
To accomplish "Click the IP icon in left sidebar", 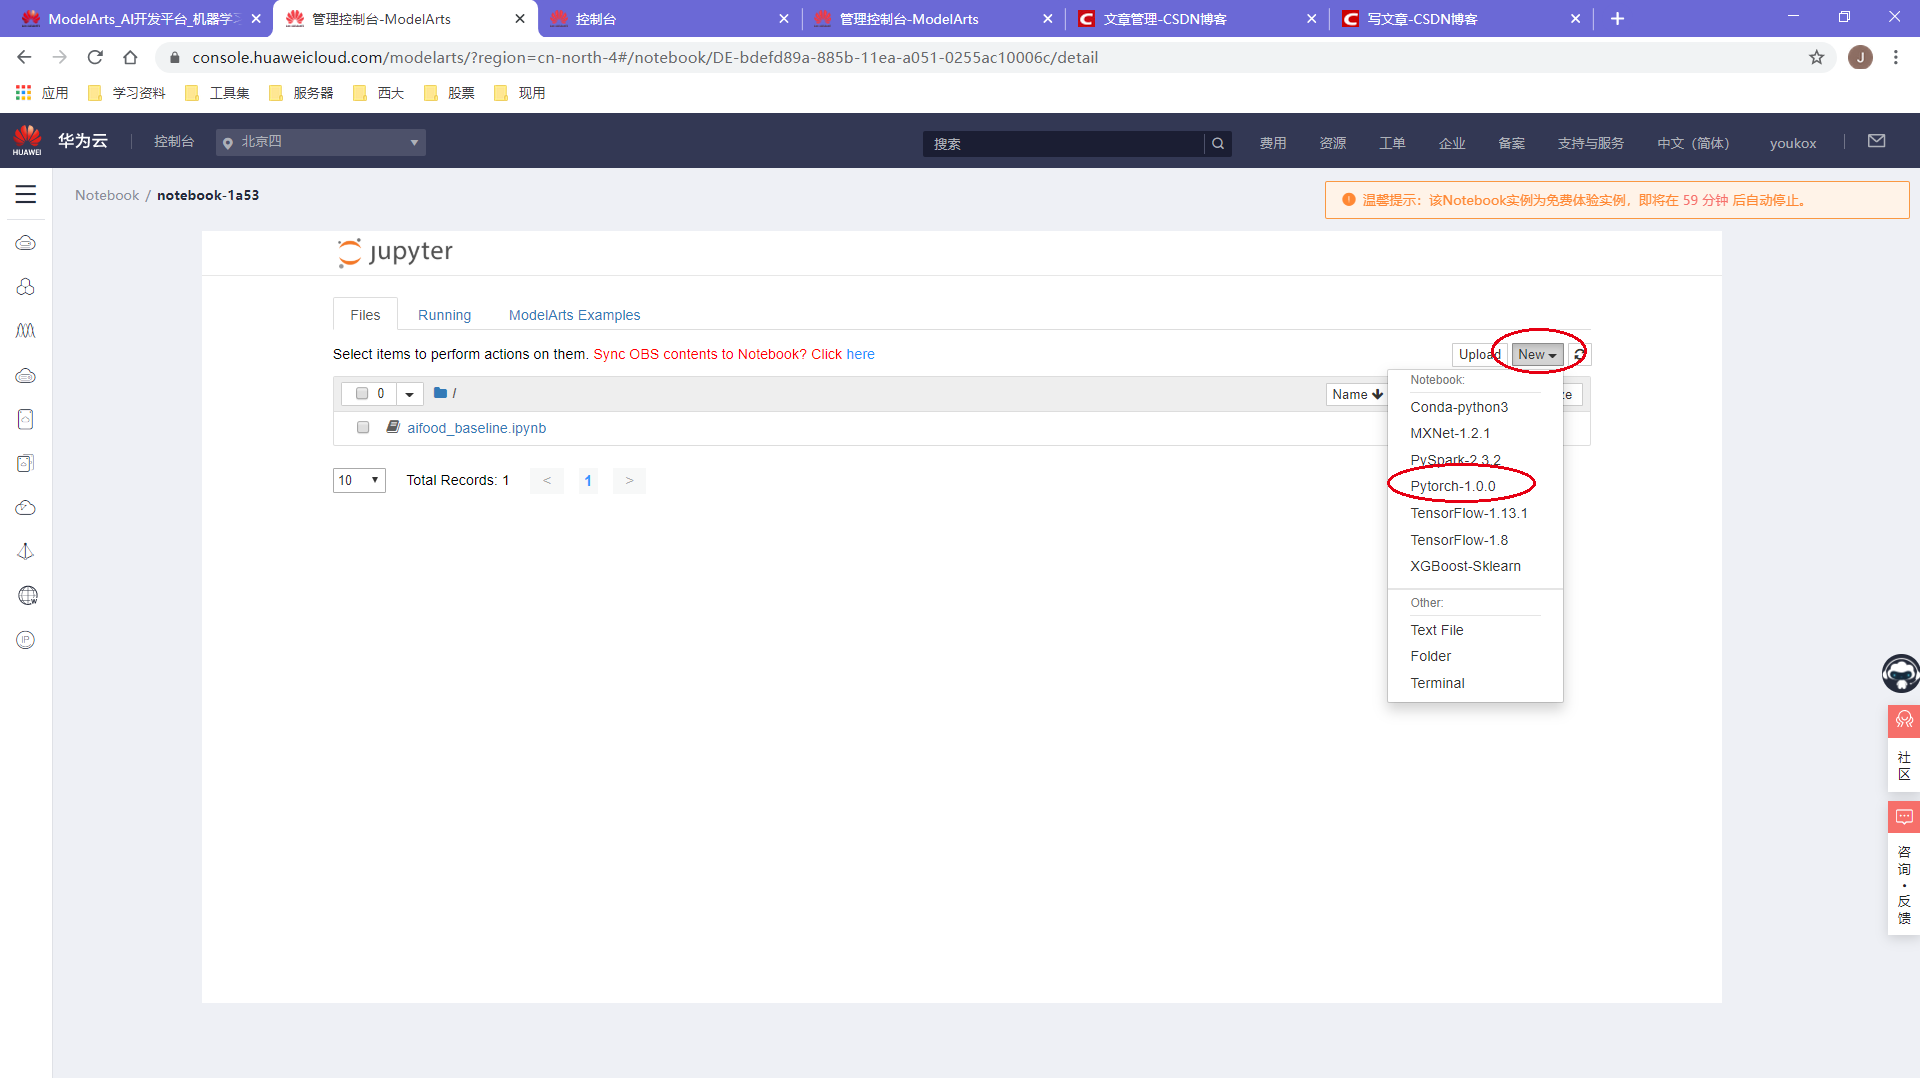I will [x=26, y=640].
